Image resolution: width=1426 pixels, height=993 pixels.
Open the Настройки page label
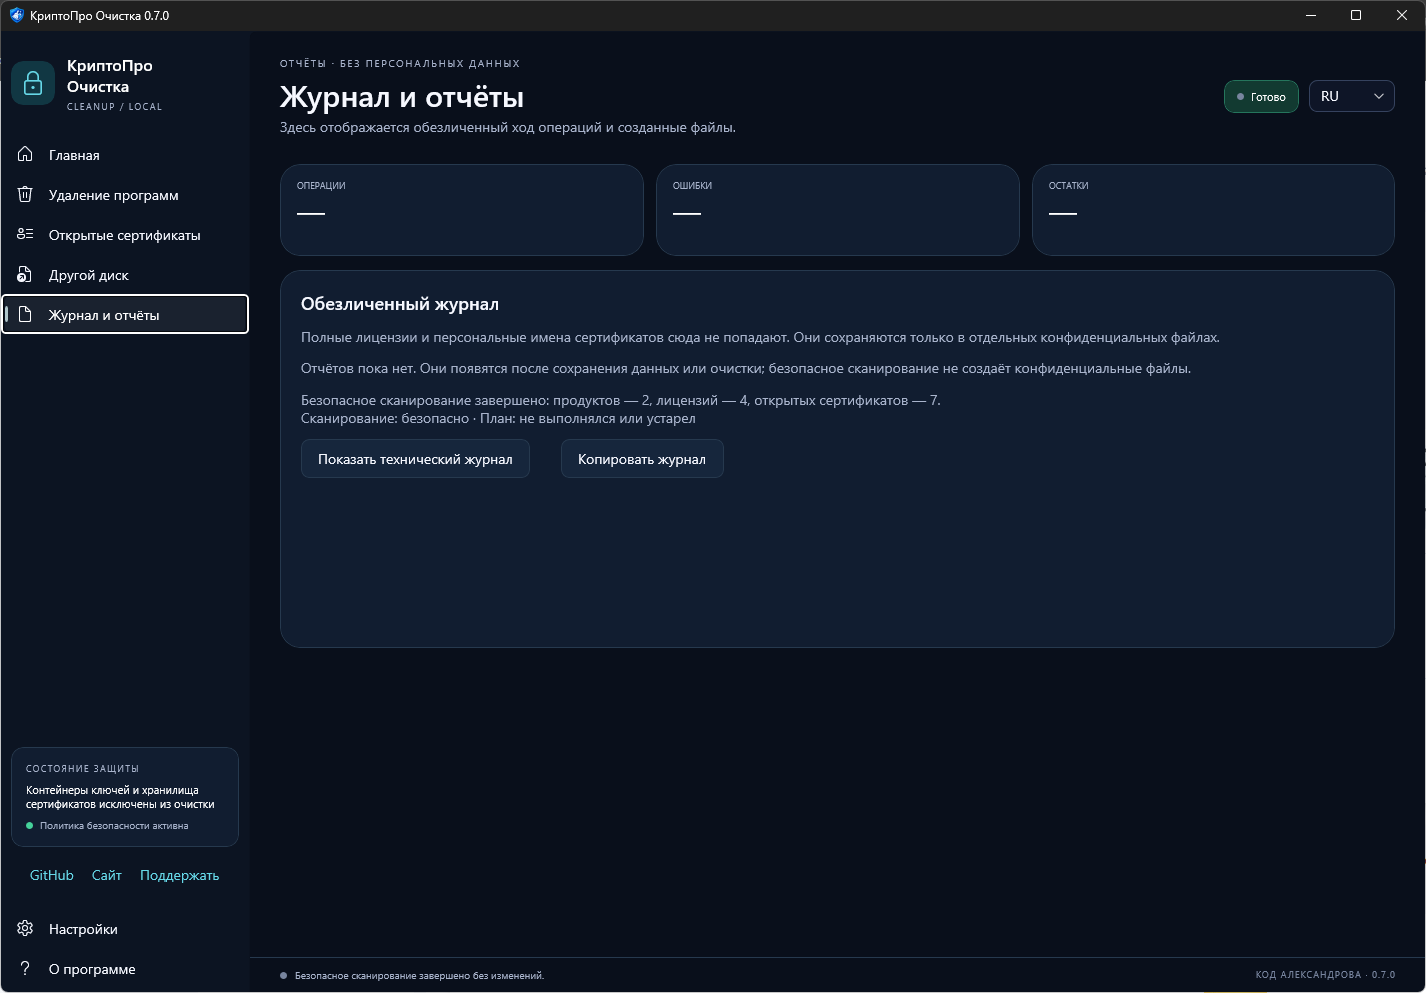83,929
